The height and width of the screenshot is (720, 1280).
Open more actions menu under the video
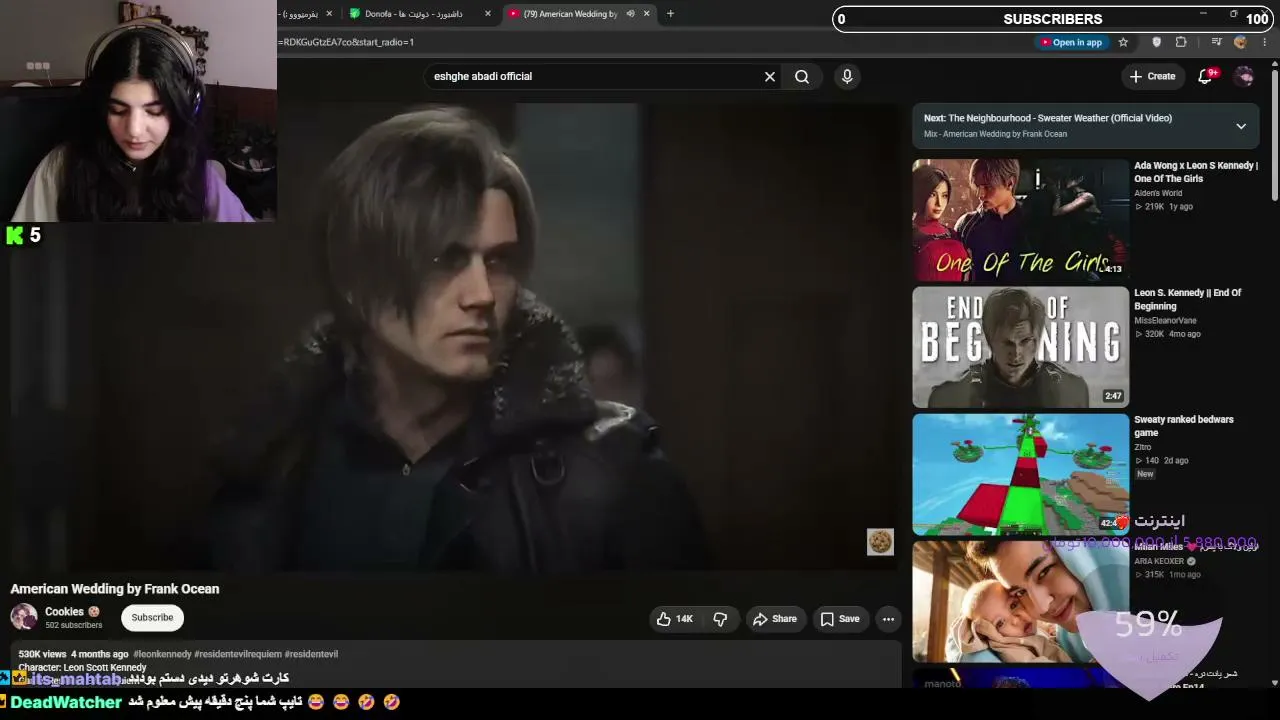coord(888,619)
